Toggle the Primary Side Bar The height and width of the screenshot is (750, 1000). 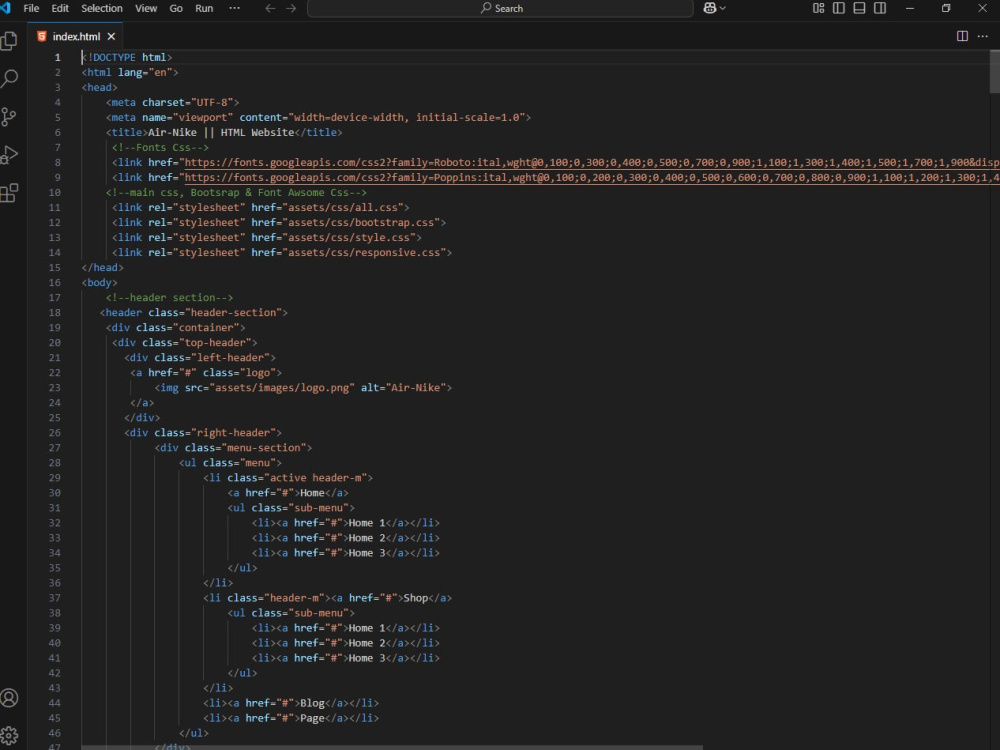(x=839, y=8)
